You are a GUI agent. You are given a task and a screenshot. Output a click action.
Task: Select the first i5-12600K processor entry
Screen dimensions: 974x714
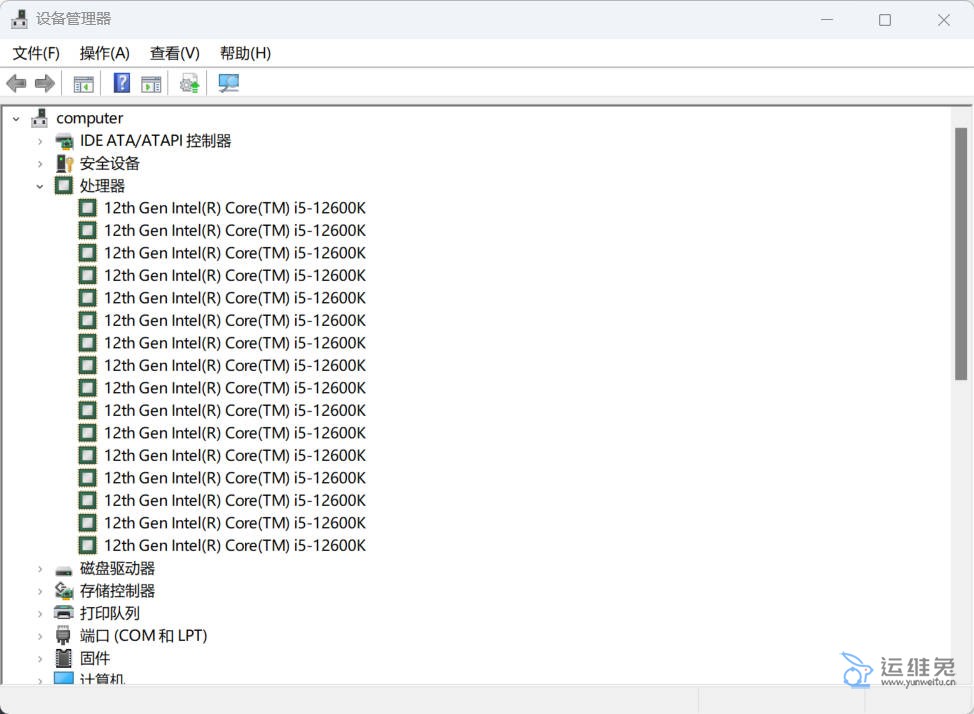234,208
